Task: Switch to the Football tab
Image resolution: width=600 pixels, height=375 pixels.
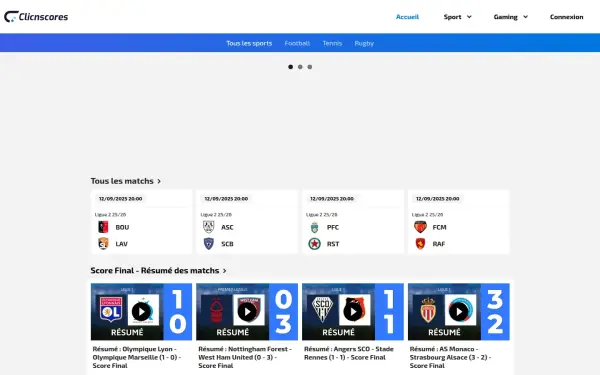Action: (297, 43)
